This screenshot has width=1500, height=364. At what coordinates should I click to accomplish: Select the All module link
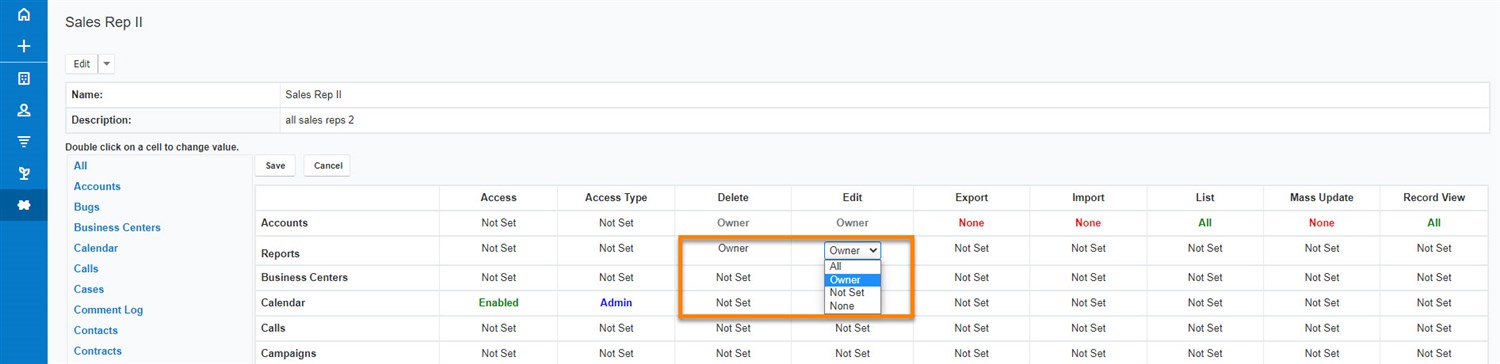(x=81, y=166)
